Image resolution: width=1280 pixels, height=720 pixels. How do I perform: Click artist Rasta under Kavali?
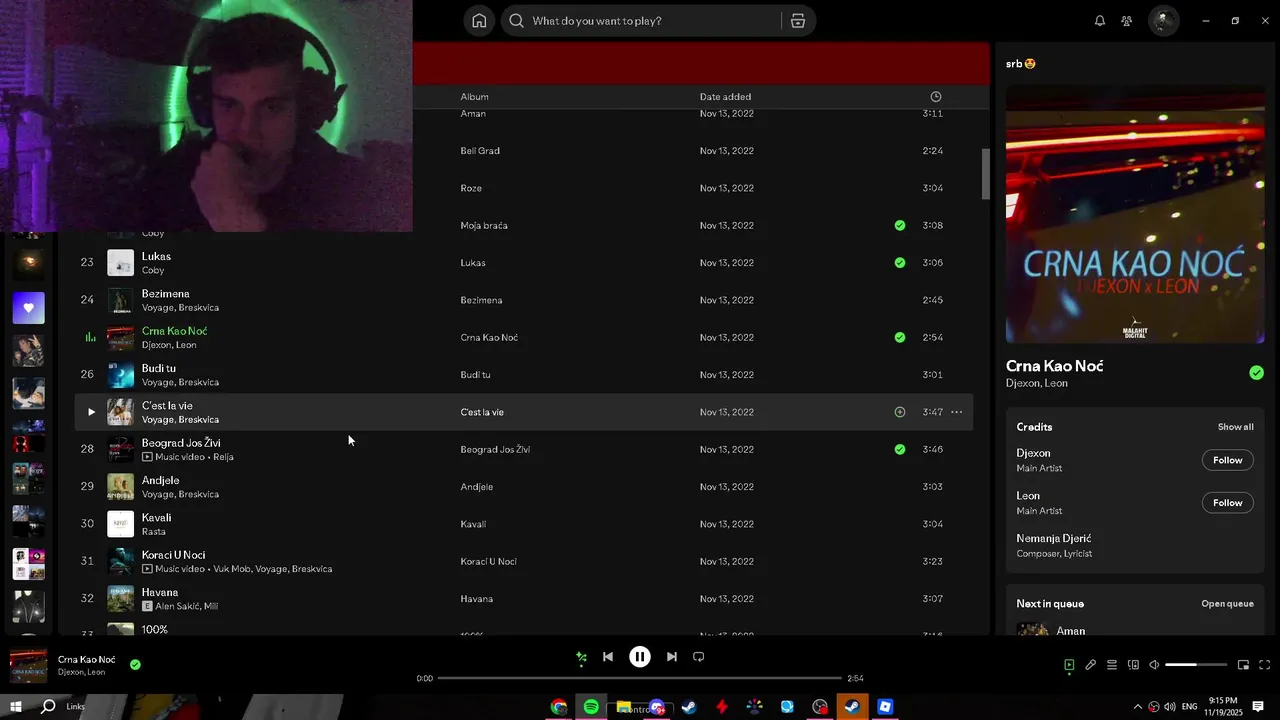coord(154,532)
